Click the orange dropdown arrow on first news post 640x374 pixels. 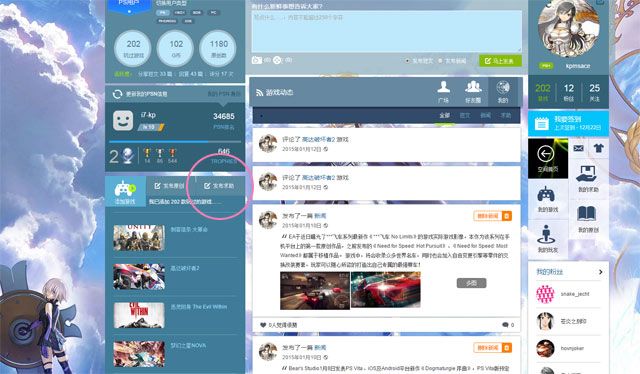point(507,216)
